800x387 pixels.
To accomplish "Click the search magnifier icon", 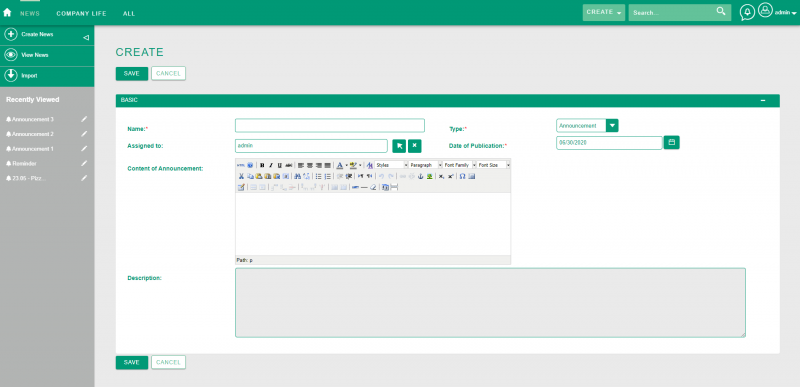I will pyautogui.click(x=721, y=12).
